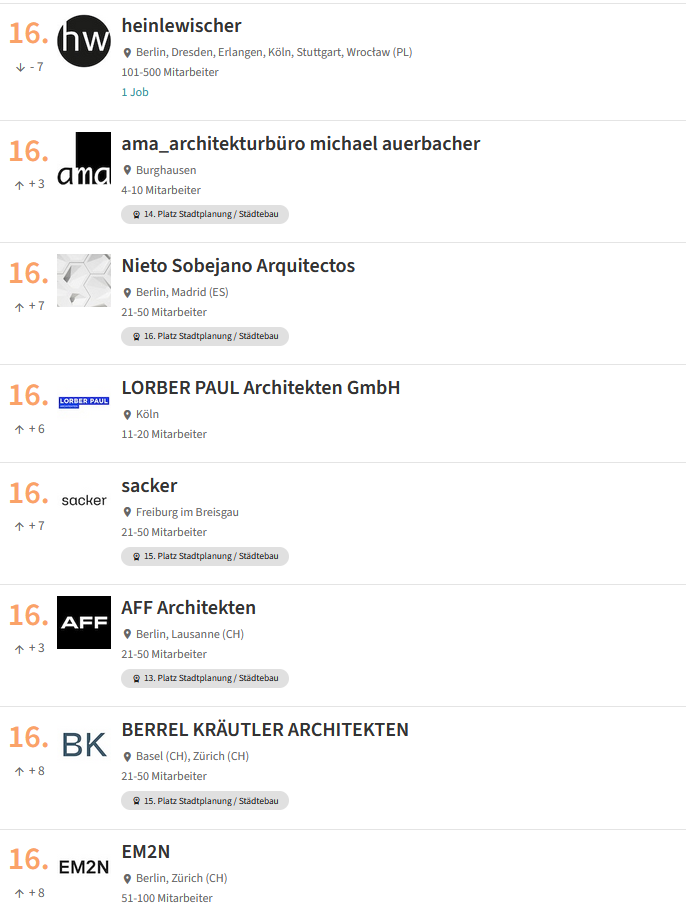Image resolution: width=686 pixels, height=922 pixels.
Task: Open the AFF Architekten title
Action: point(189,608)
